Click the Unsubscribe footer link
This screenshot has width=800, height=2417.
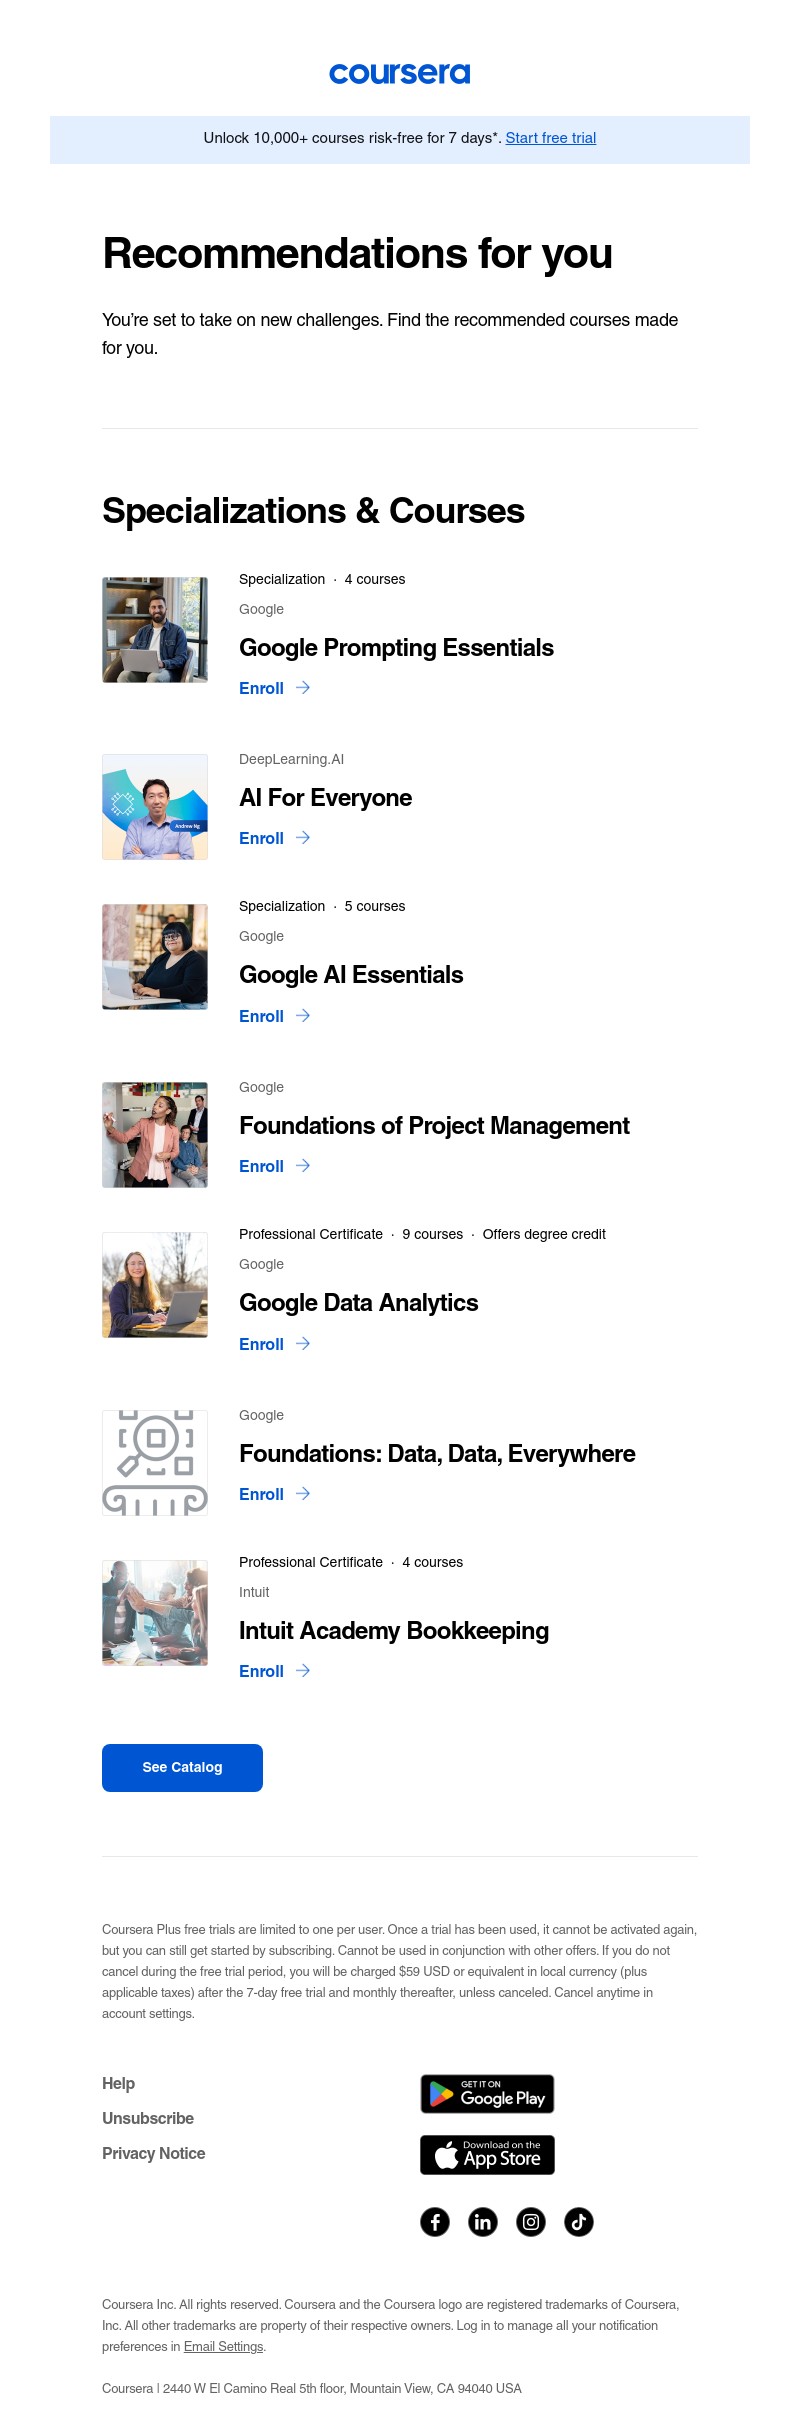(x=148, y=2118)
